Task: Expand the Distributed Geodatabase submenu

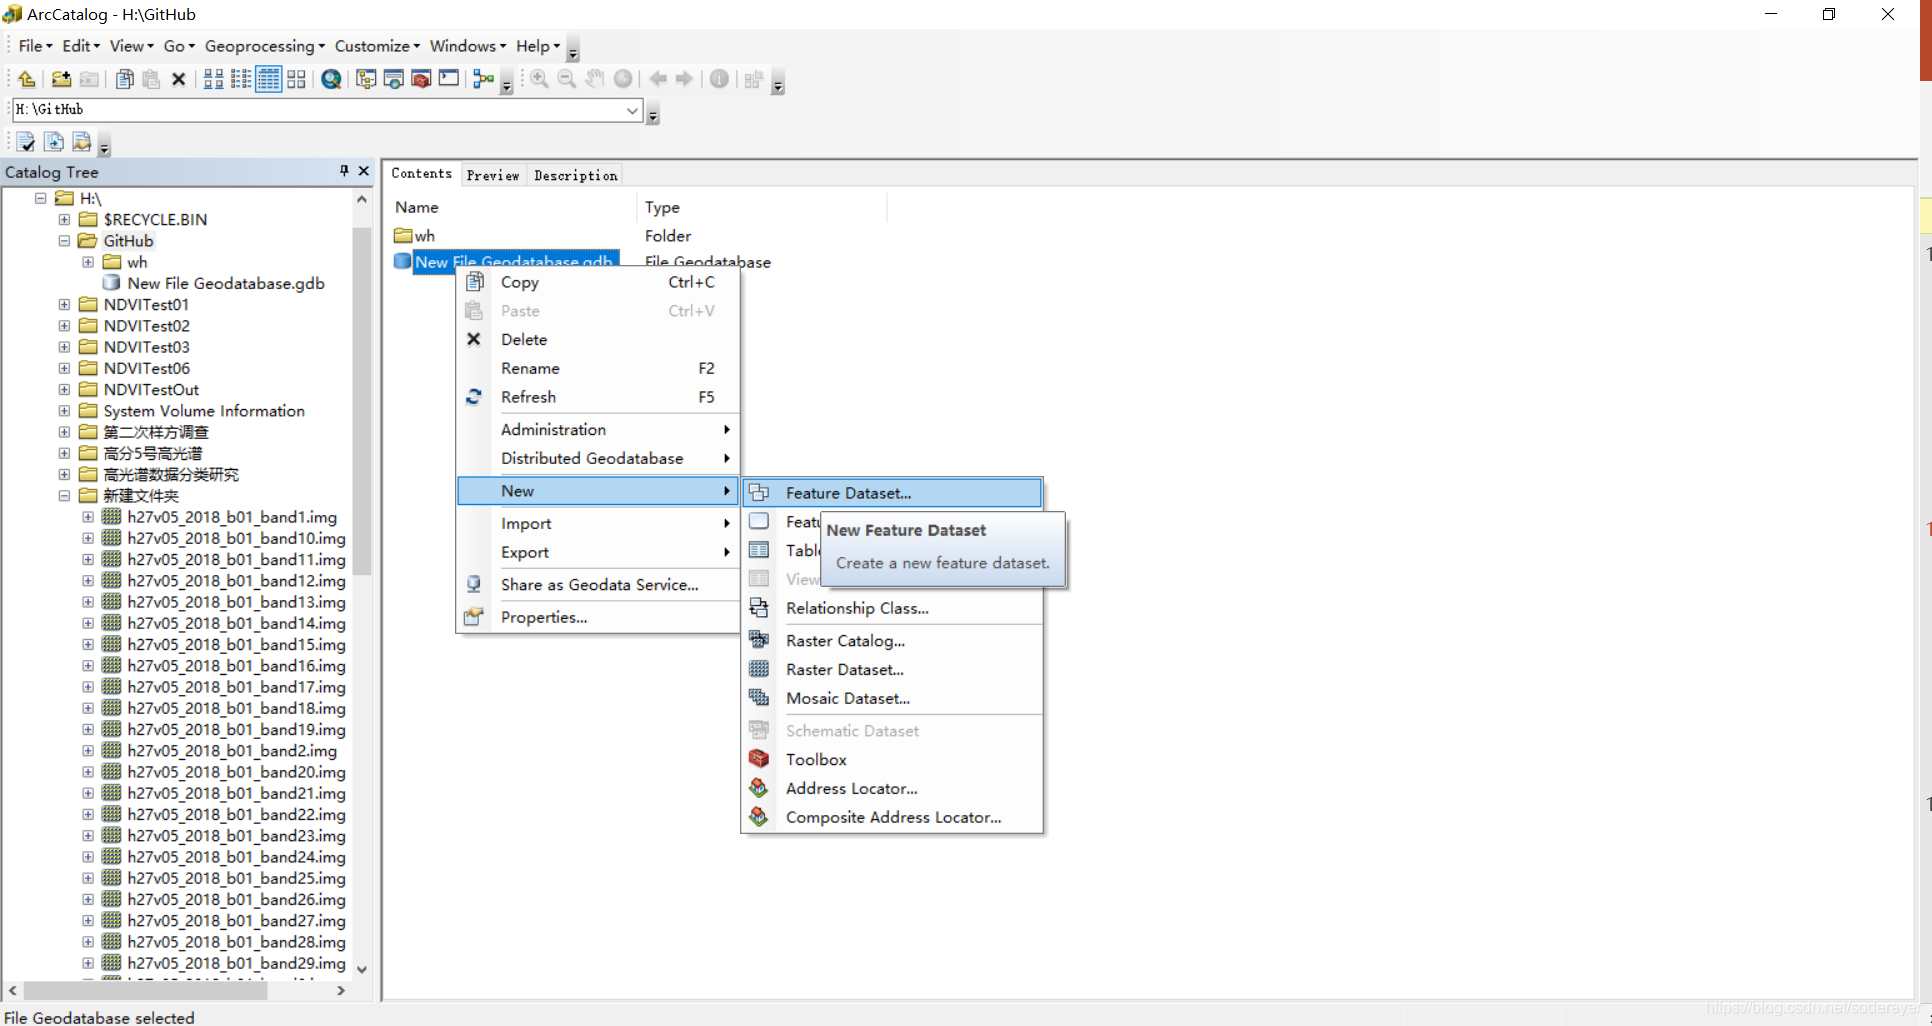Action: point(598,459)
